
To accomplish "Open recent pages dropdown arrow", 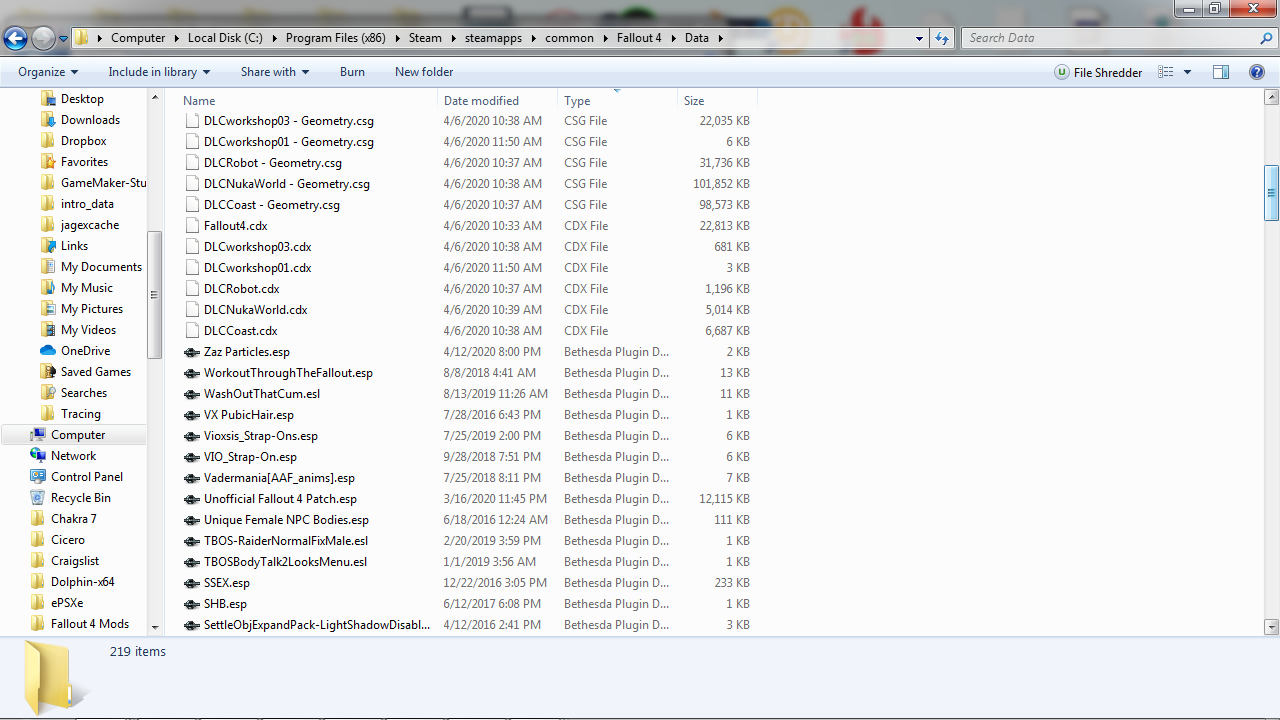I will pos(63,39).
